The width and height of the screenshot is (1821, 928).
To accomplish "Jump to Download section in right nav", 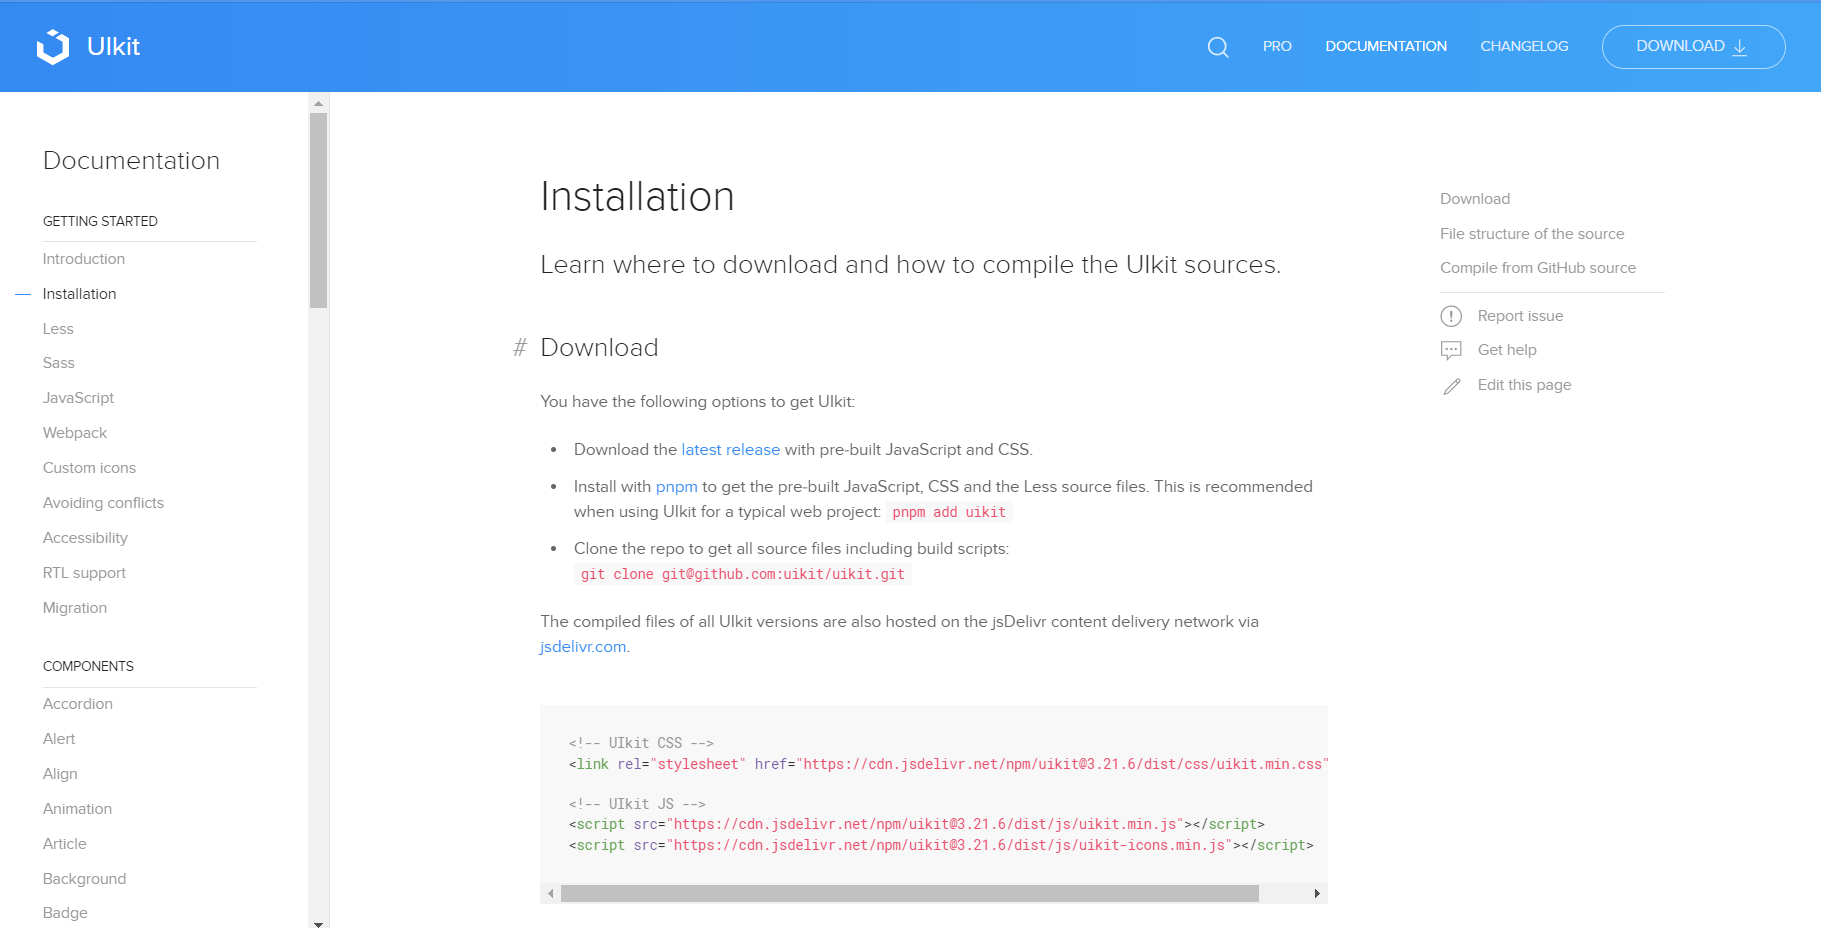I will pos(1475,199).
